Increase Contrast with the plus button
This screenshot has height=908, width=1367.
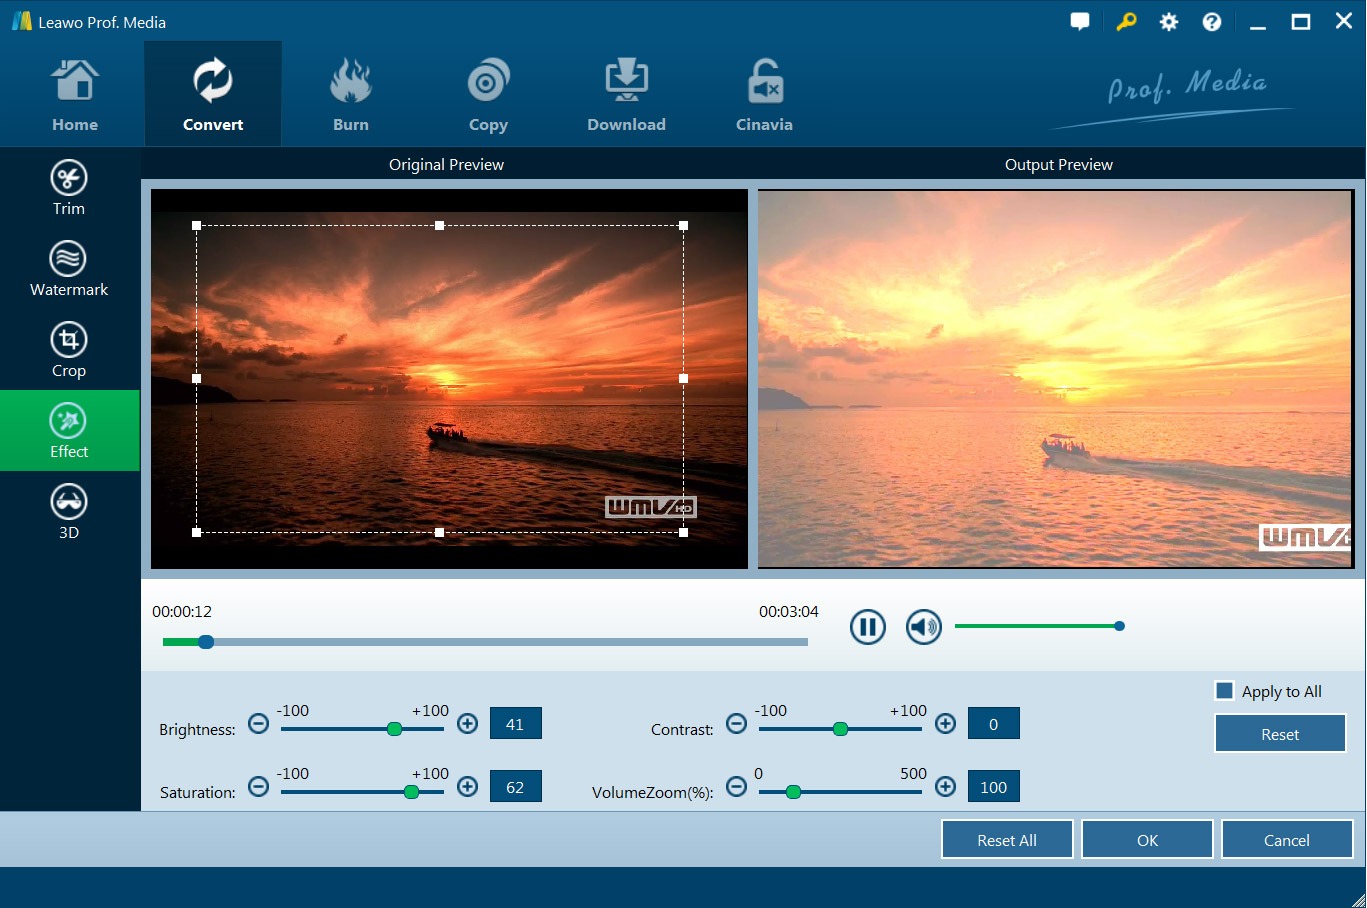click(945, 724)
